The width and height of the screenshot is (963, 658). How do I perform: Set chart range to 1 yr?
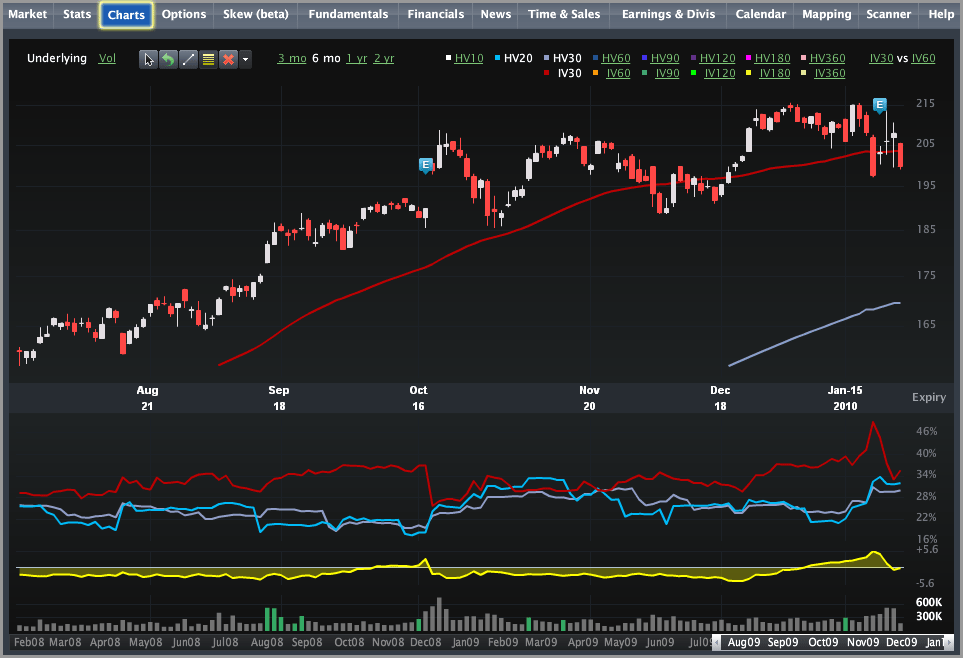click(357, 58)
